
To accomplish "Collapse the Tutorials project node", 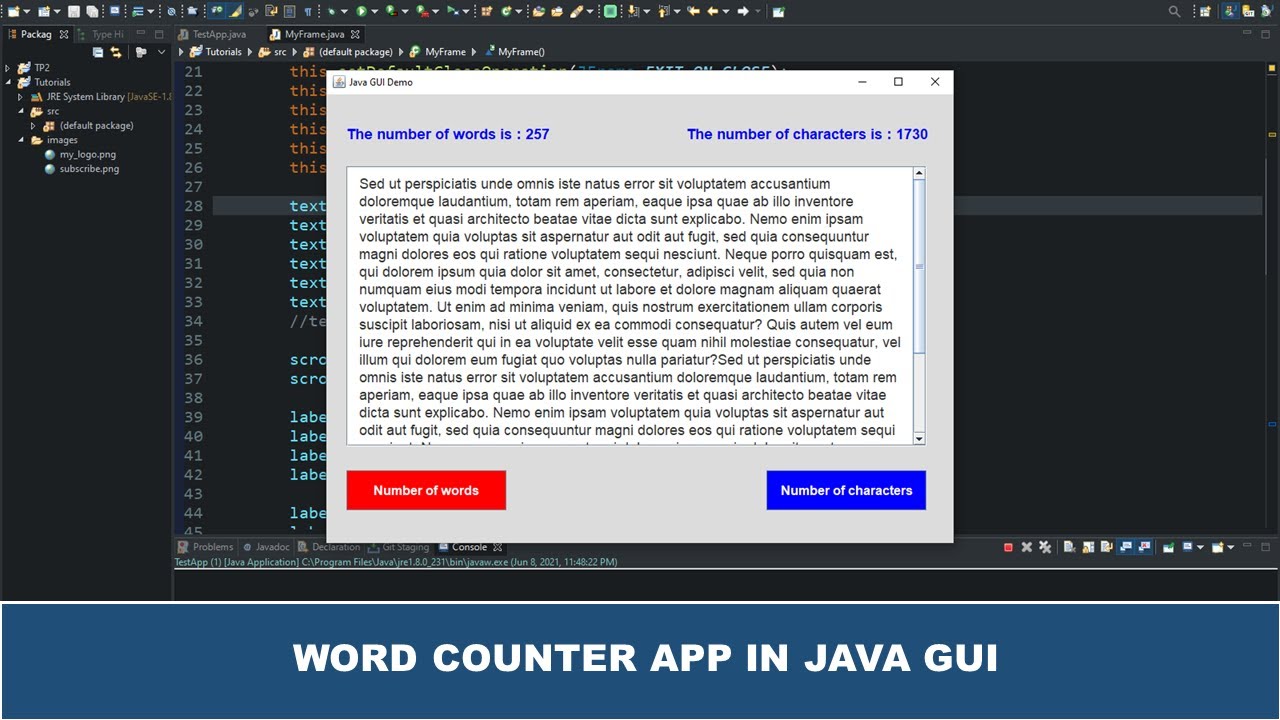I will click(8, 82).
